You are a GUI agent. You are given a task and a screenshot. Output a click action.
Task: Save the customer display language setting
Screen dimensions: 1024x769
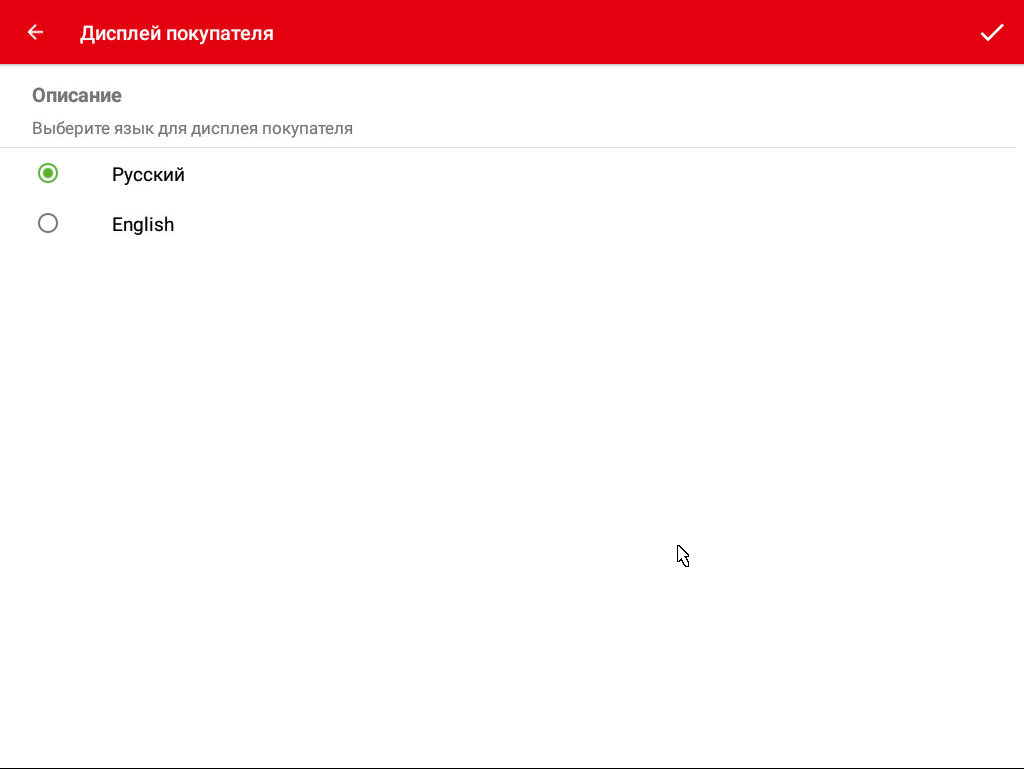point(991,32)
